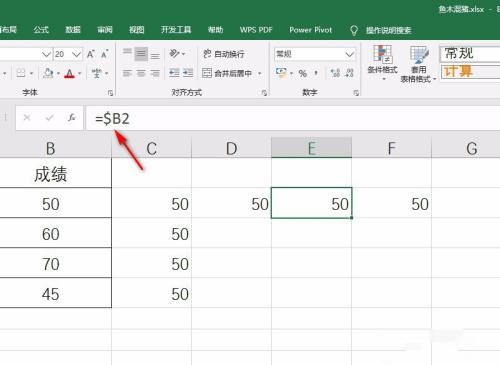Open the 对齐方式 group dialog launcher

click(x=264, y=93)
